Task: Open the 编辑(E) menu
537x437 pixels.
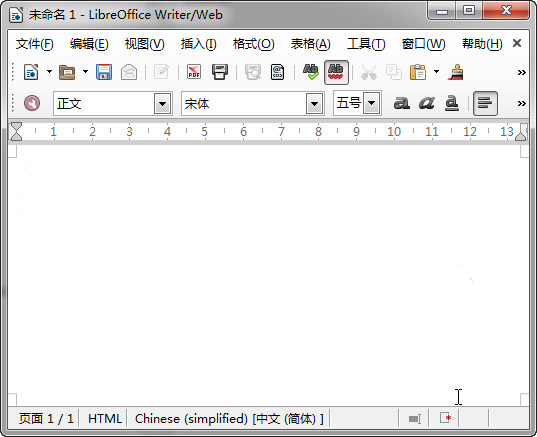Action: [x=89, y=44]
